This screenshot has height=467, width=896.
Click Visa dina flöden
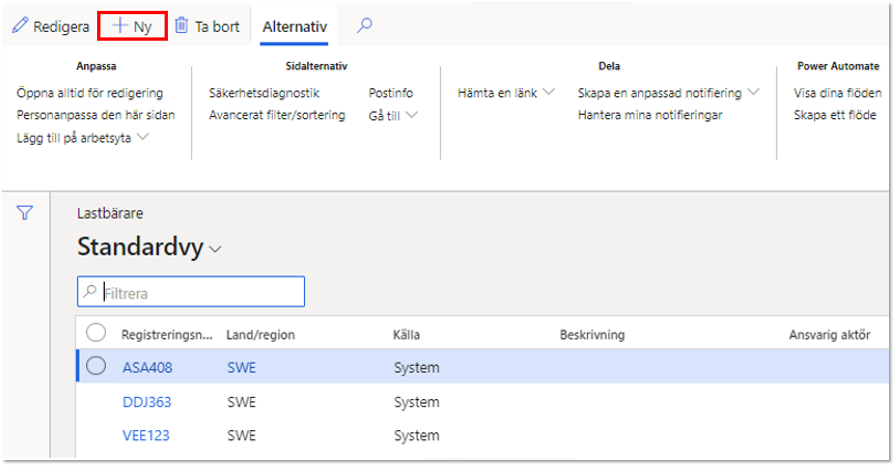[837, 93]
